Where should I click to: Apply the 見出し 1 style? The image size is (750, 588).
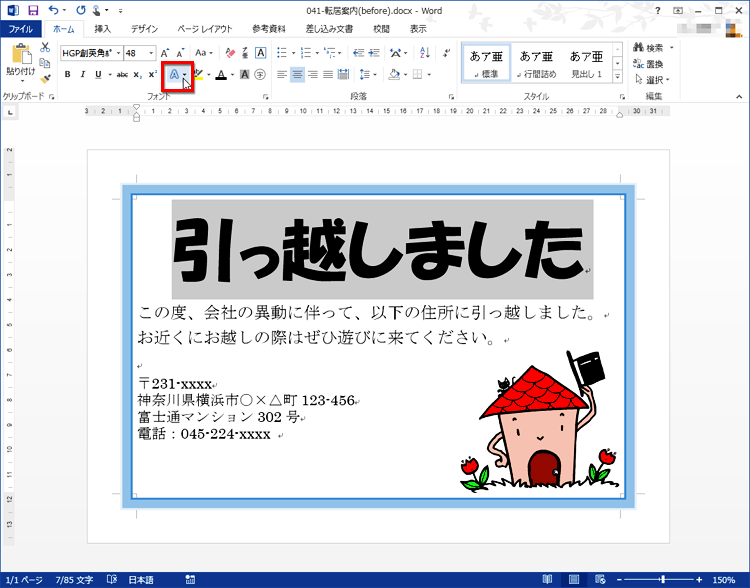586,64
